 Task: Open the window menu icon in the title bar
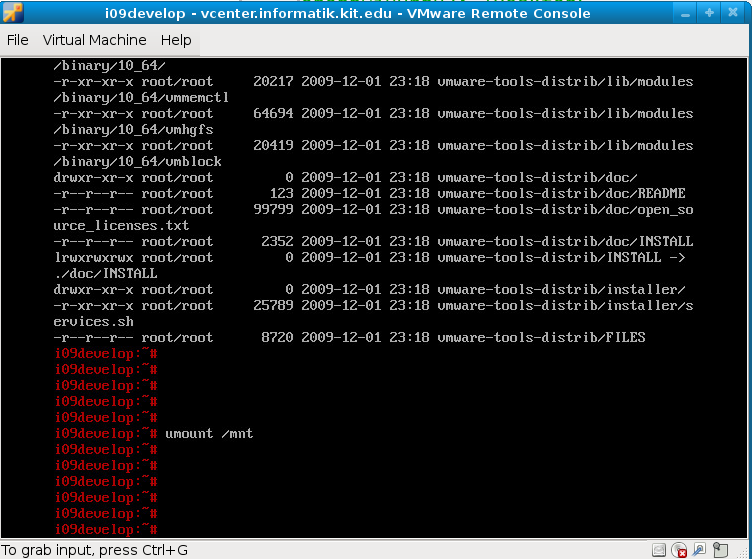coord(12,13)
